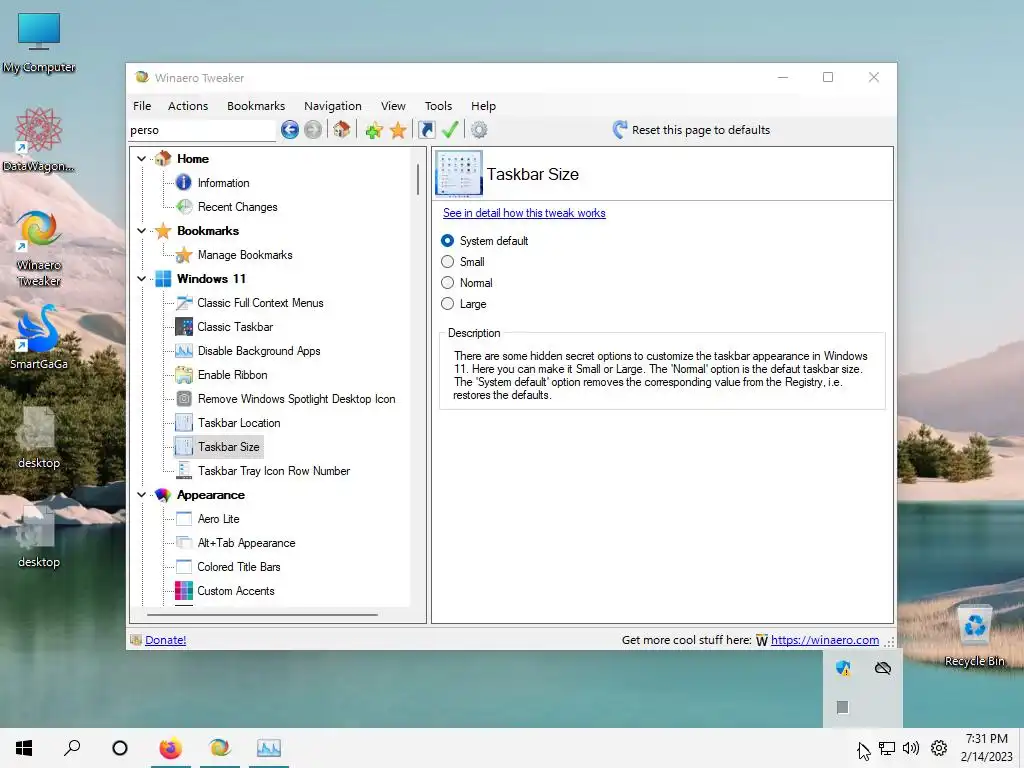The image size is (1024, 768).
Task: Collapse the Bookmarks tree node
Action: (x=141, y=231)
